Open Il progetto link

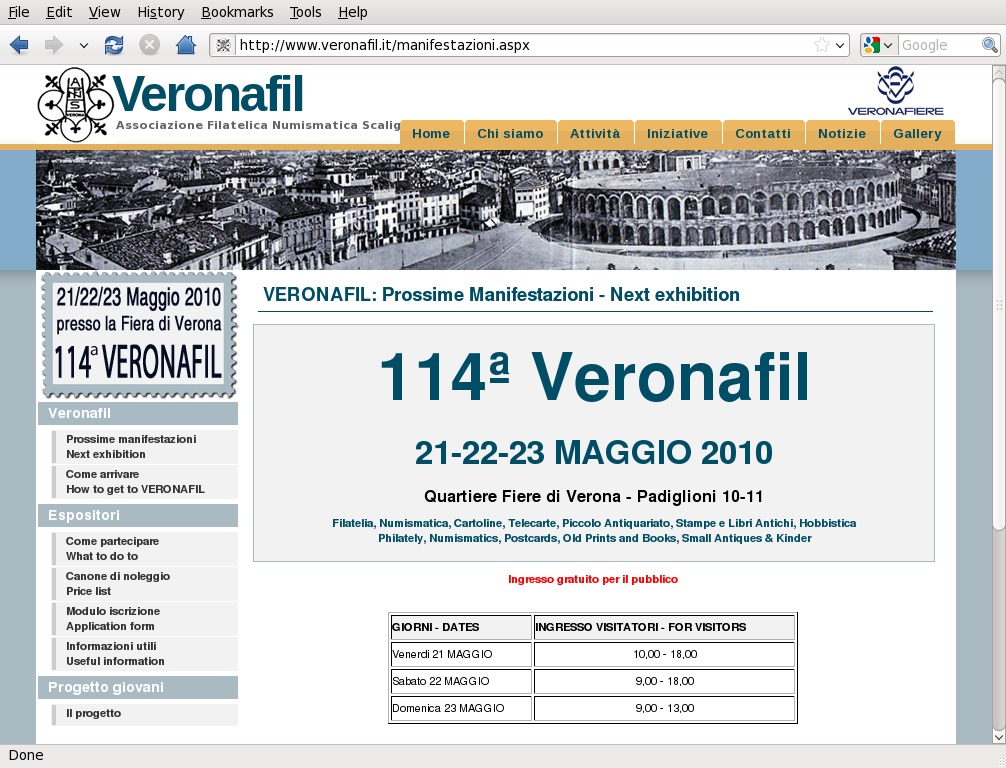point(145,714)
